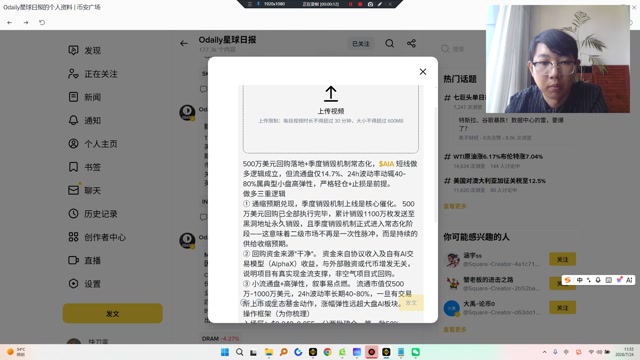Viewport: 640px width, 360px height.
Task: Open 新闻 (News) in sidebar
Action: 85,97
